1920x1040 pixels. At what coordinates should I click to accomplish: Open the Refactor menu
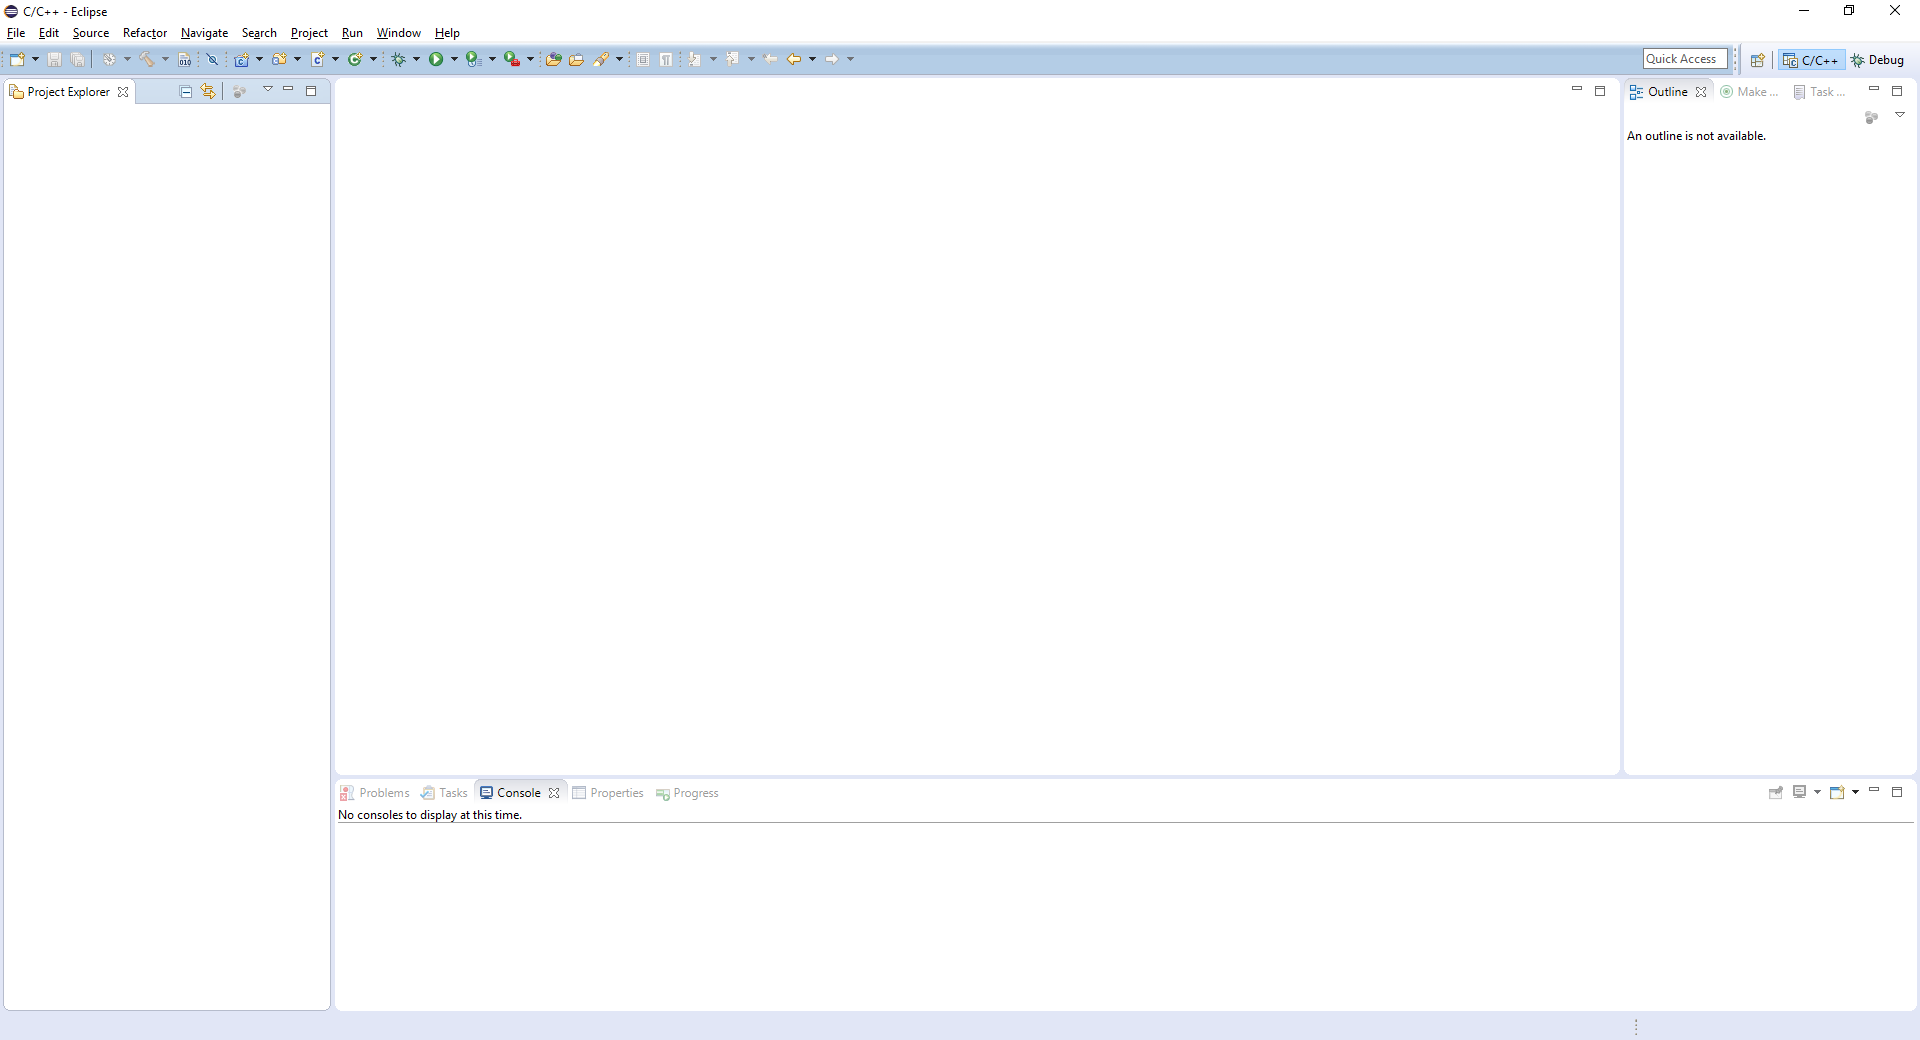click(144, 33)
